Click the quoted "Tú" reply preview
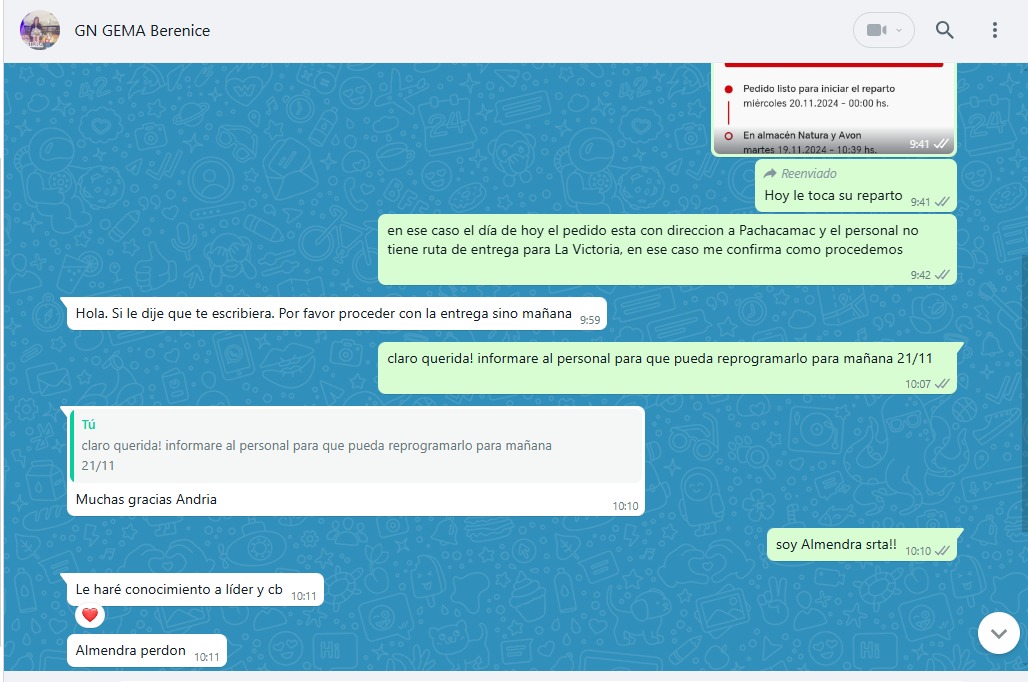Viewport: 1028px width, 682px height. pyautogui.click(x=355, y=446)
